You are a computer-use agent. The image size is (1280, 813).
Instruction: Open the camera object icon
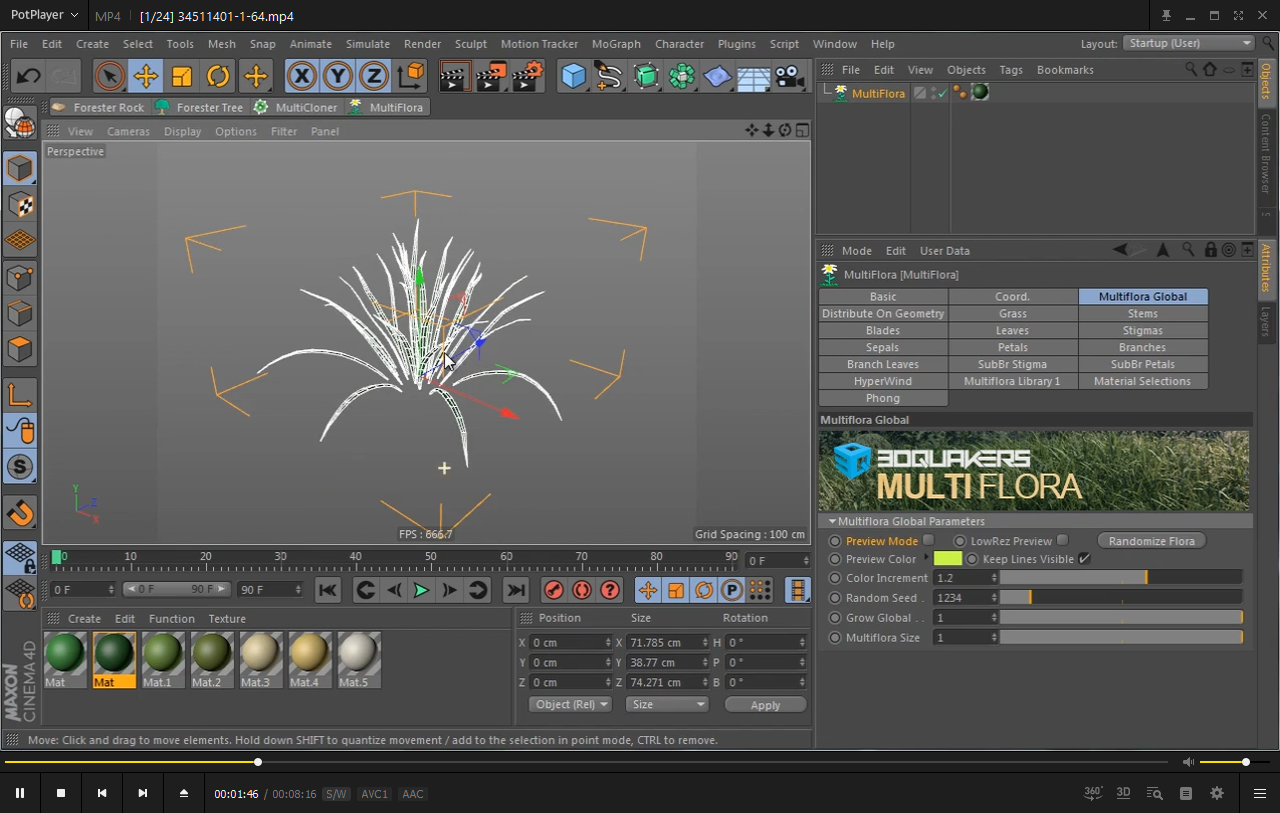790,76
